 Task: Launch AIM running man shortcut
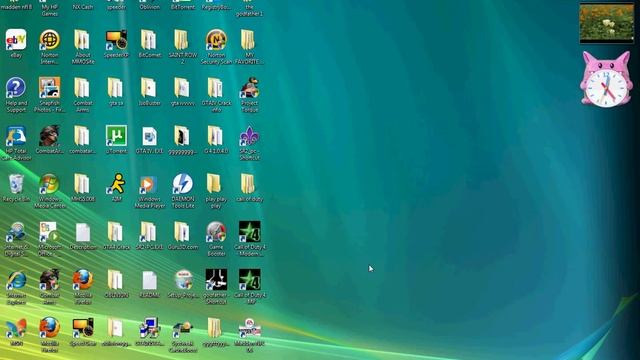tap(116, 184)
